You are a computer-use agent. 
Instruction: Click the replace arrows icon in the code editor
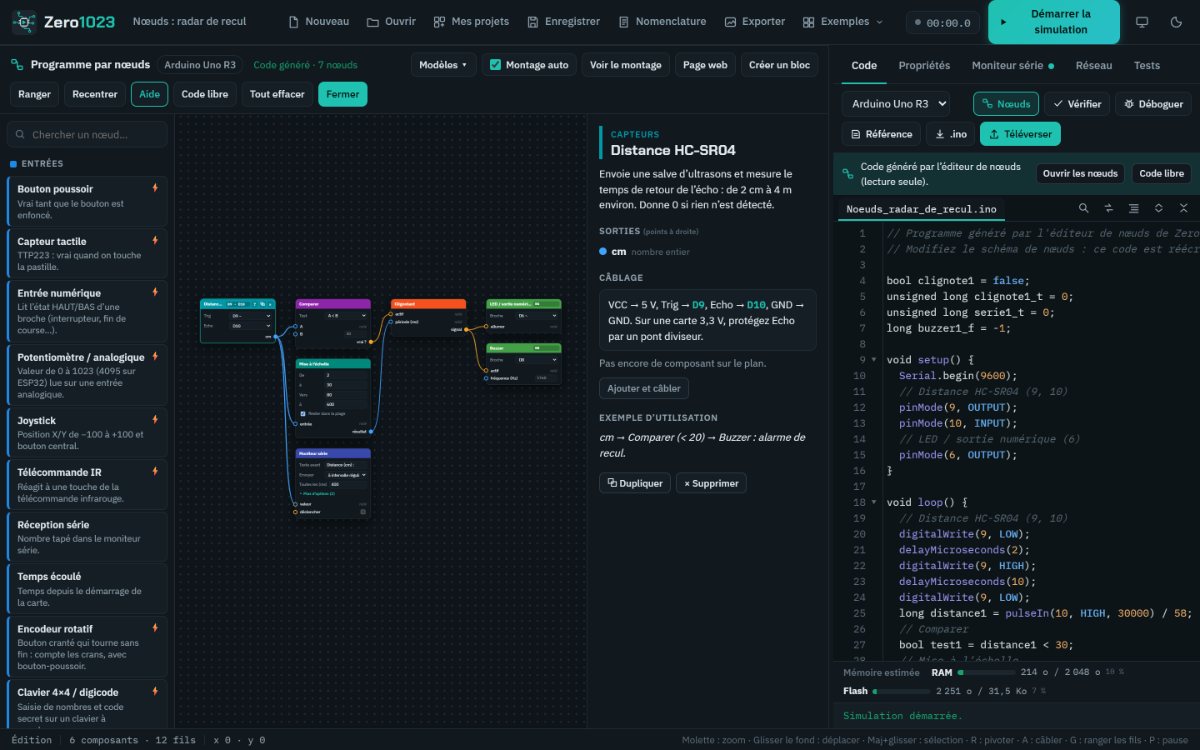tap(1108, 208)
